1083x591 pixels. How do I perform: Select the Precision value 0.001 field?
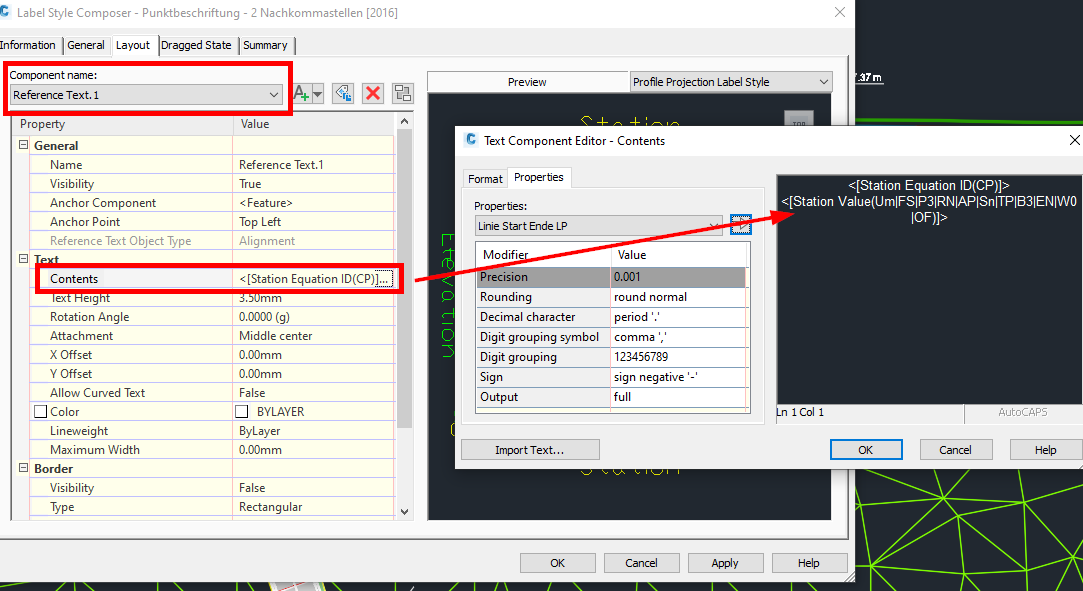[x=680, y=277]
